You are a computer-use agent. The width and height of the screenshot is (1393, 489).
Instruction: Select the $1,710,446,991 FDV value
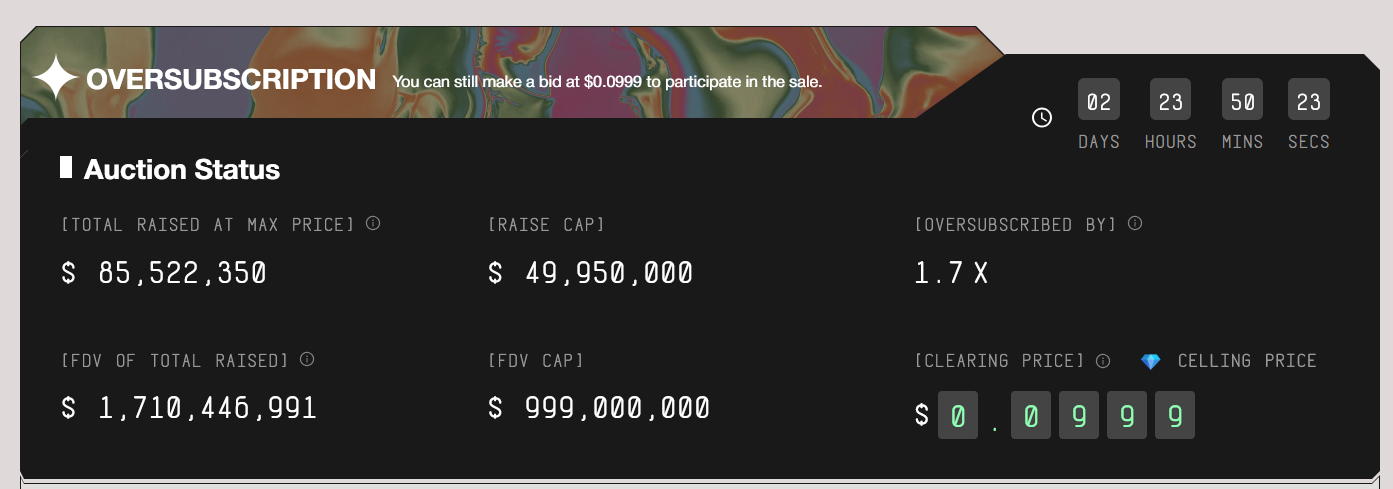189,407
